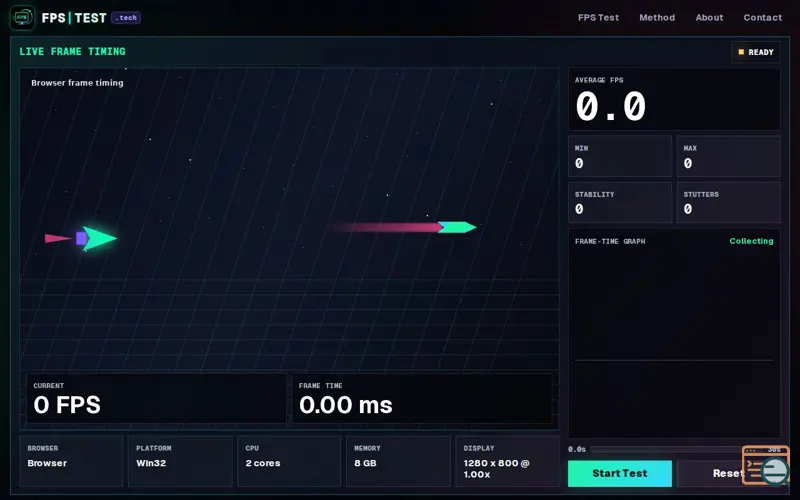800x500 pixels.
Task: Click the READY status badge
Action: tap(756, 52)
